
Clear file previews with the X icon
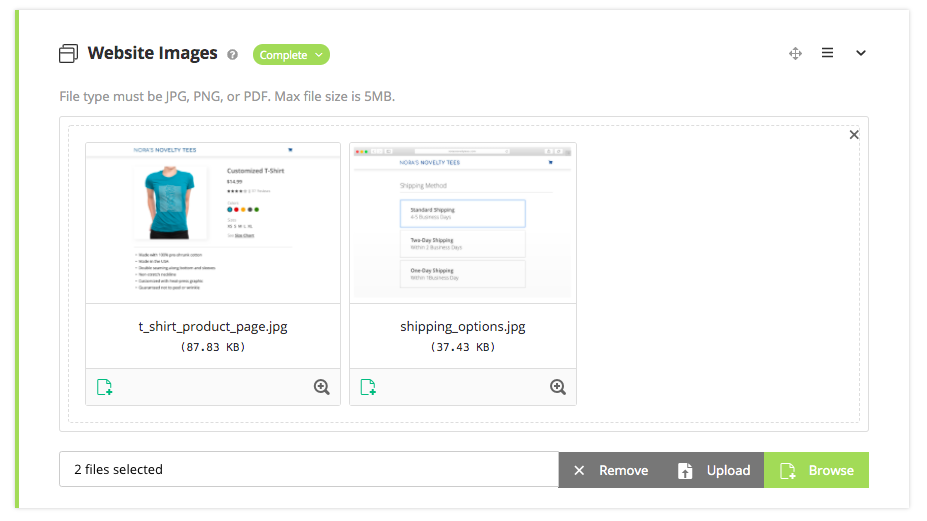tap(853, 135)
